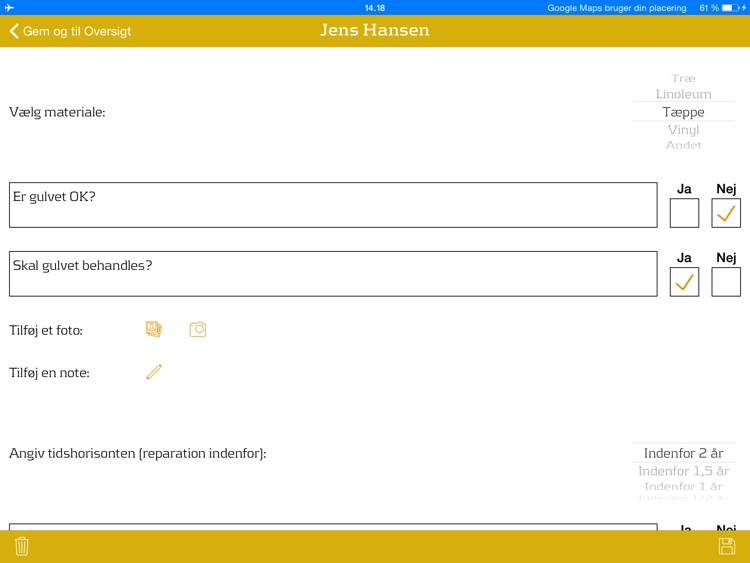The width and height of the screenshot is (750, 563).
Task: Tap the floppy disk save icon
Action: click(x=727, y=546)
